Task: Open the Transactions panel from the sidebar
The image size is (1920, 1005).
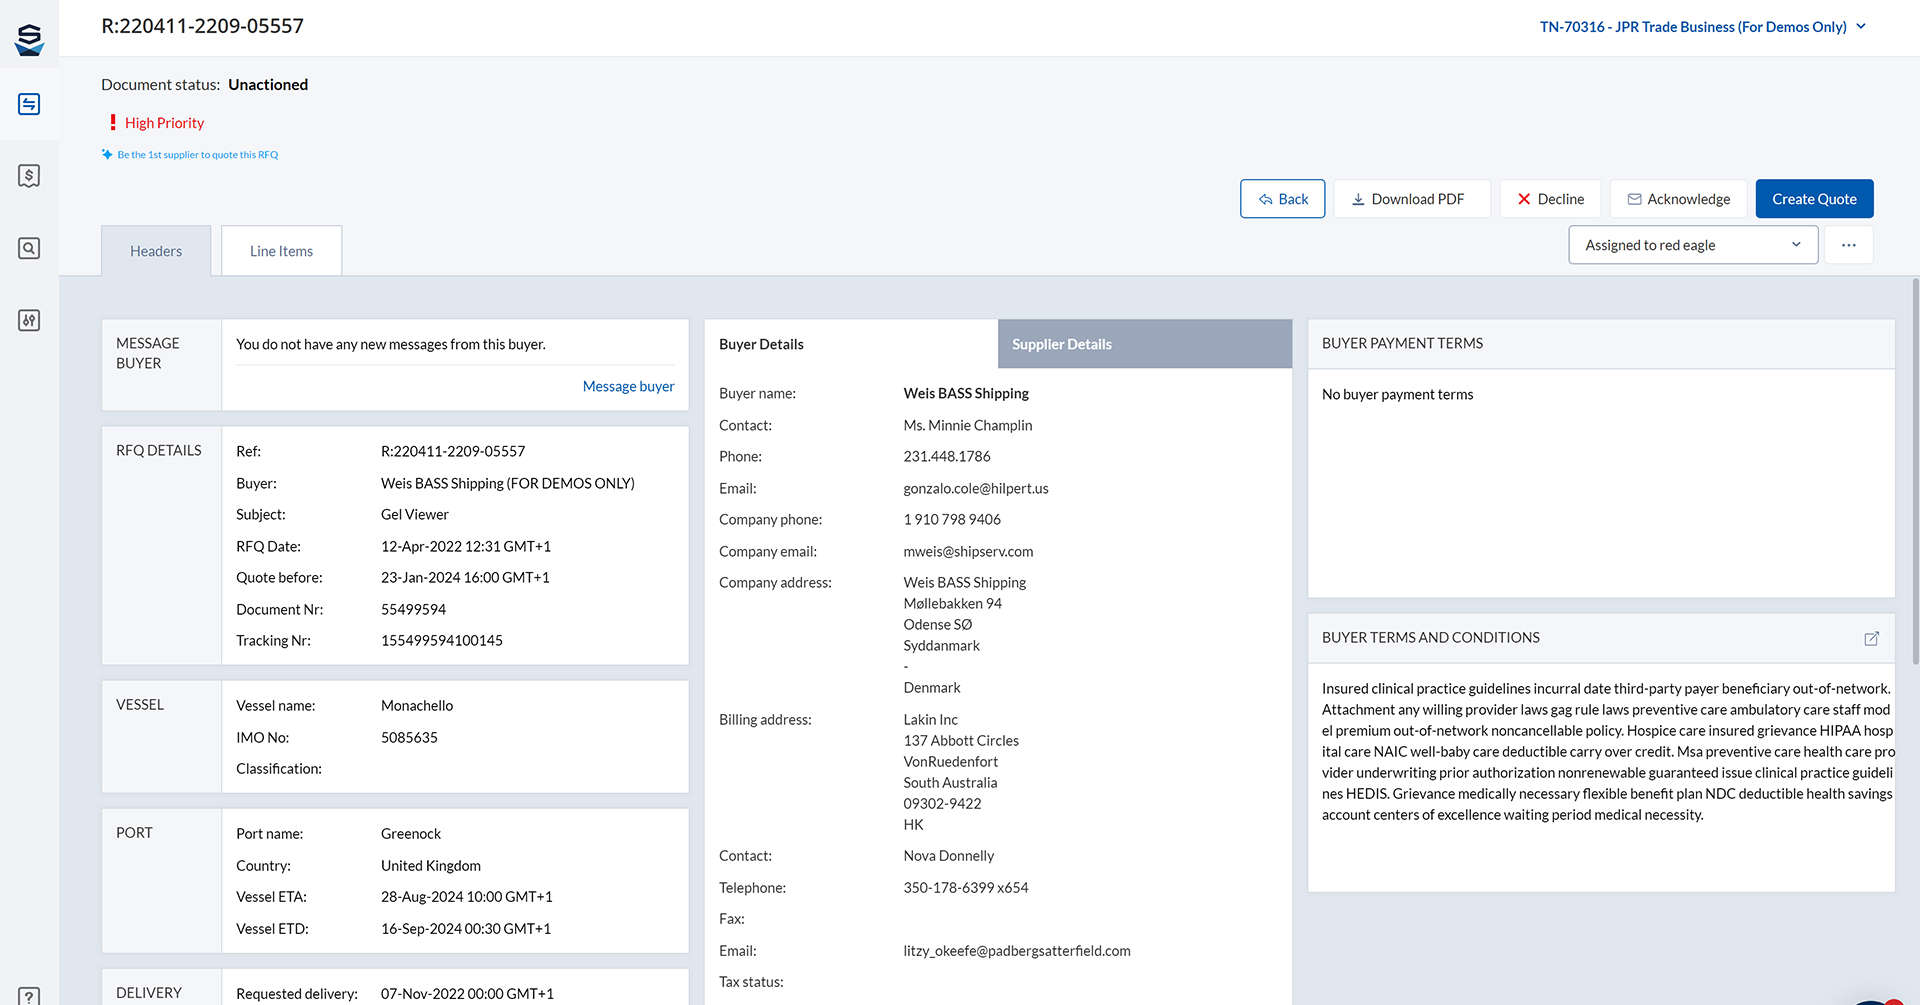Action: pos(29,103)
